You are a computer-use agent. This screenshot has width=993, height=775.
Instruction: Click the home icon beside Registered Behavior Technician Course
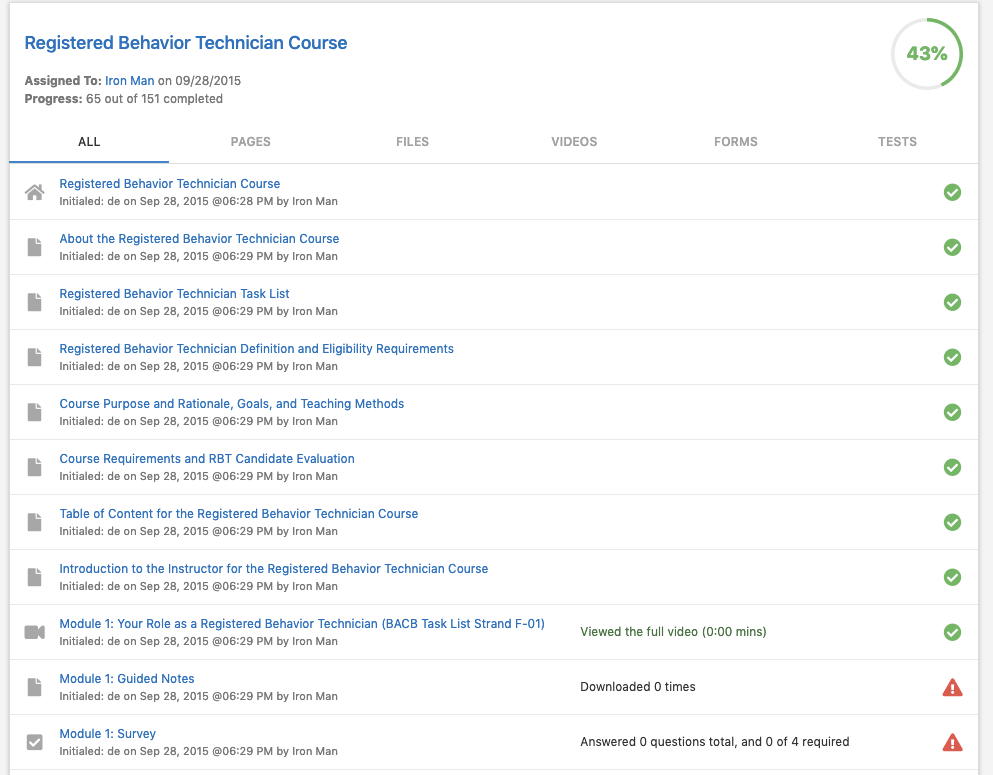pos(35,192)
